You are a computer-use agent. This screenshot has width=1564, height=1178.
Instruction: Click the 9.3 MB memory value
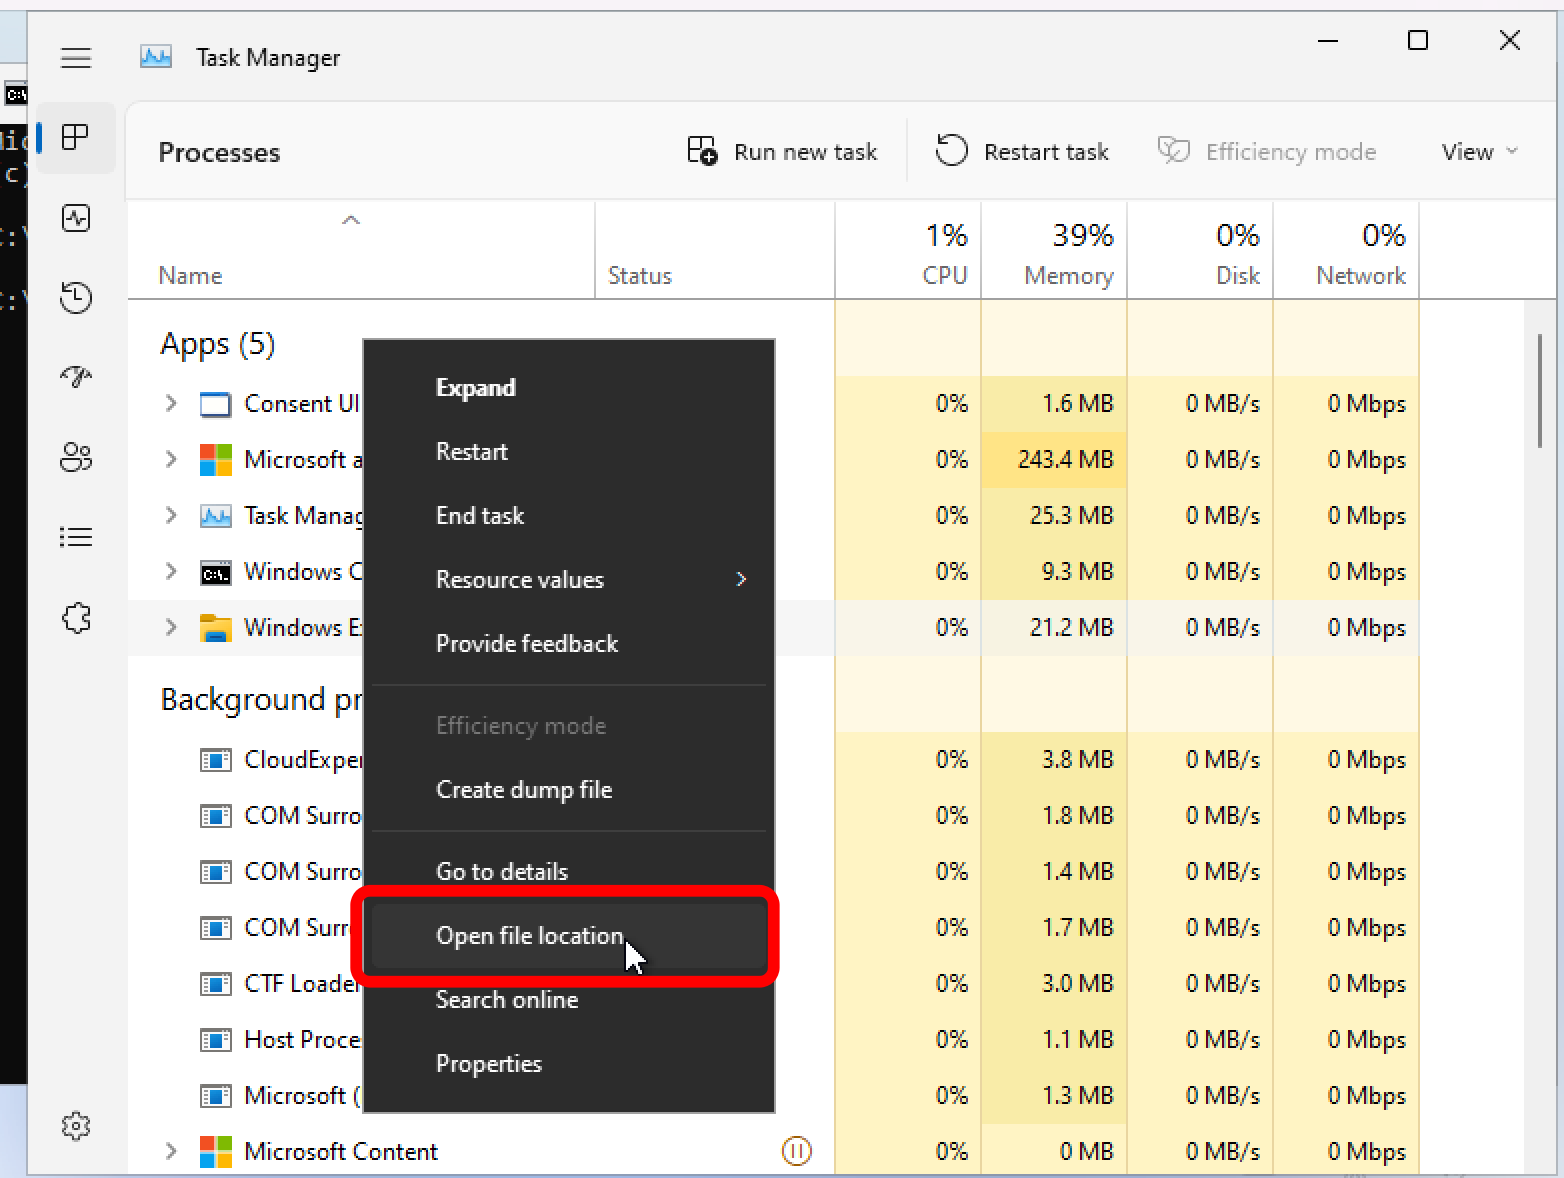[x=1077, y=572]
